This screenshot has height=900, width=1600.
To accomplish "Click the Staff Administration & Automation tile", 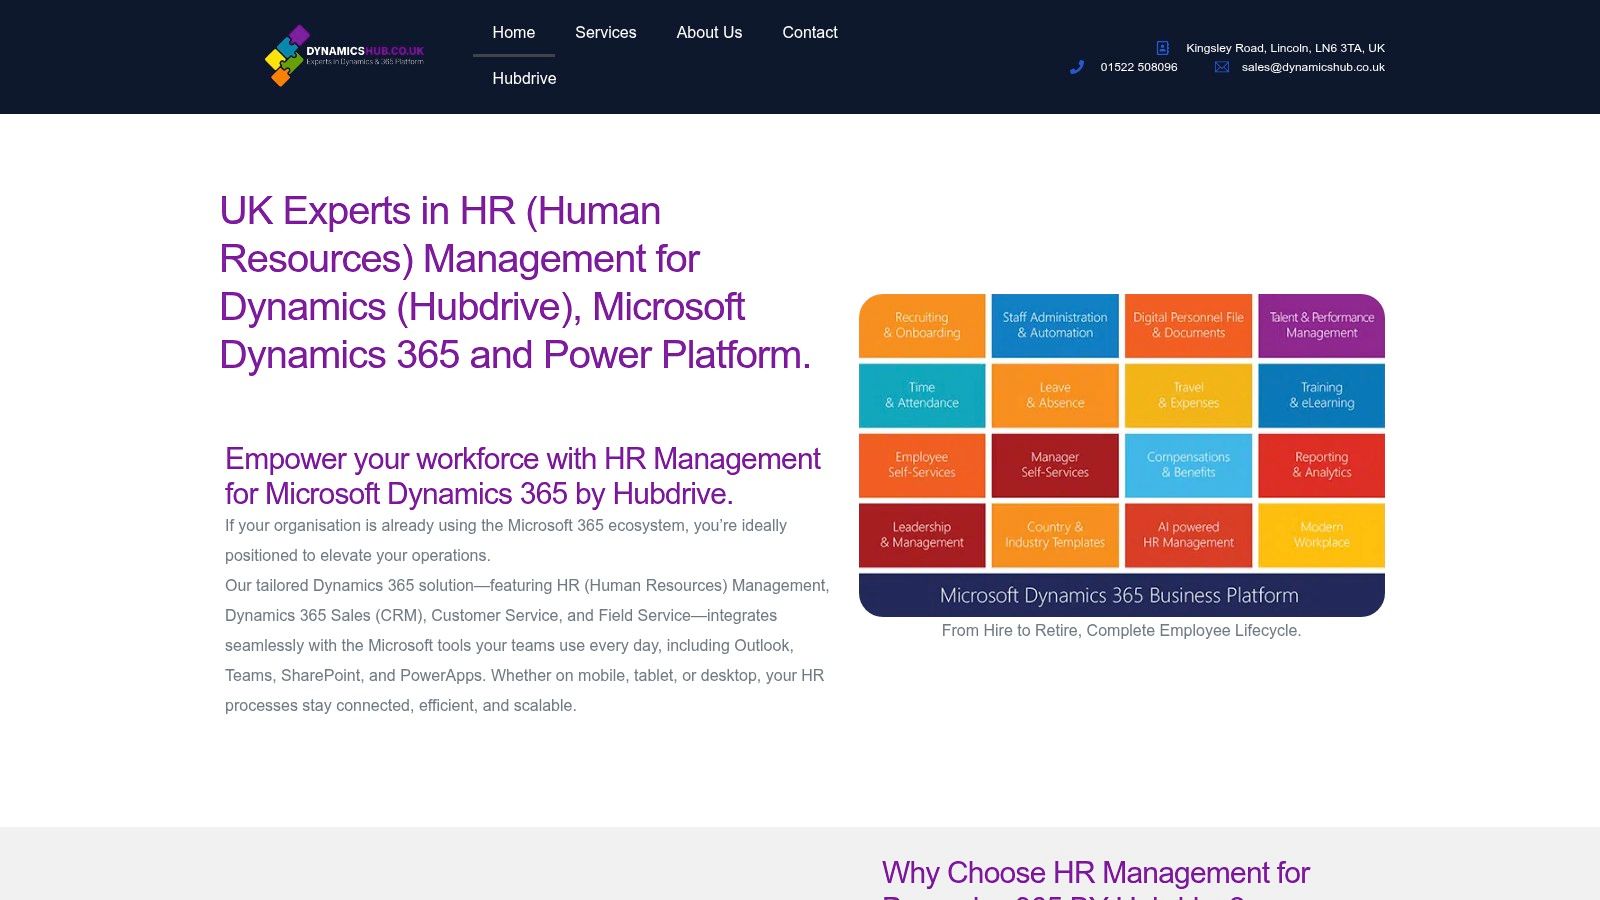I will pos(1055,325).
